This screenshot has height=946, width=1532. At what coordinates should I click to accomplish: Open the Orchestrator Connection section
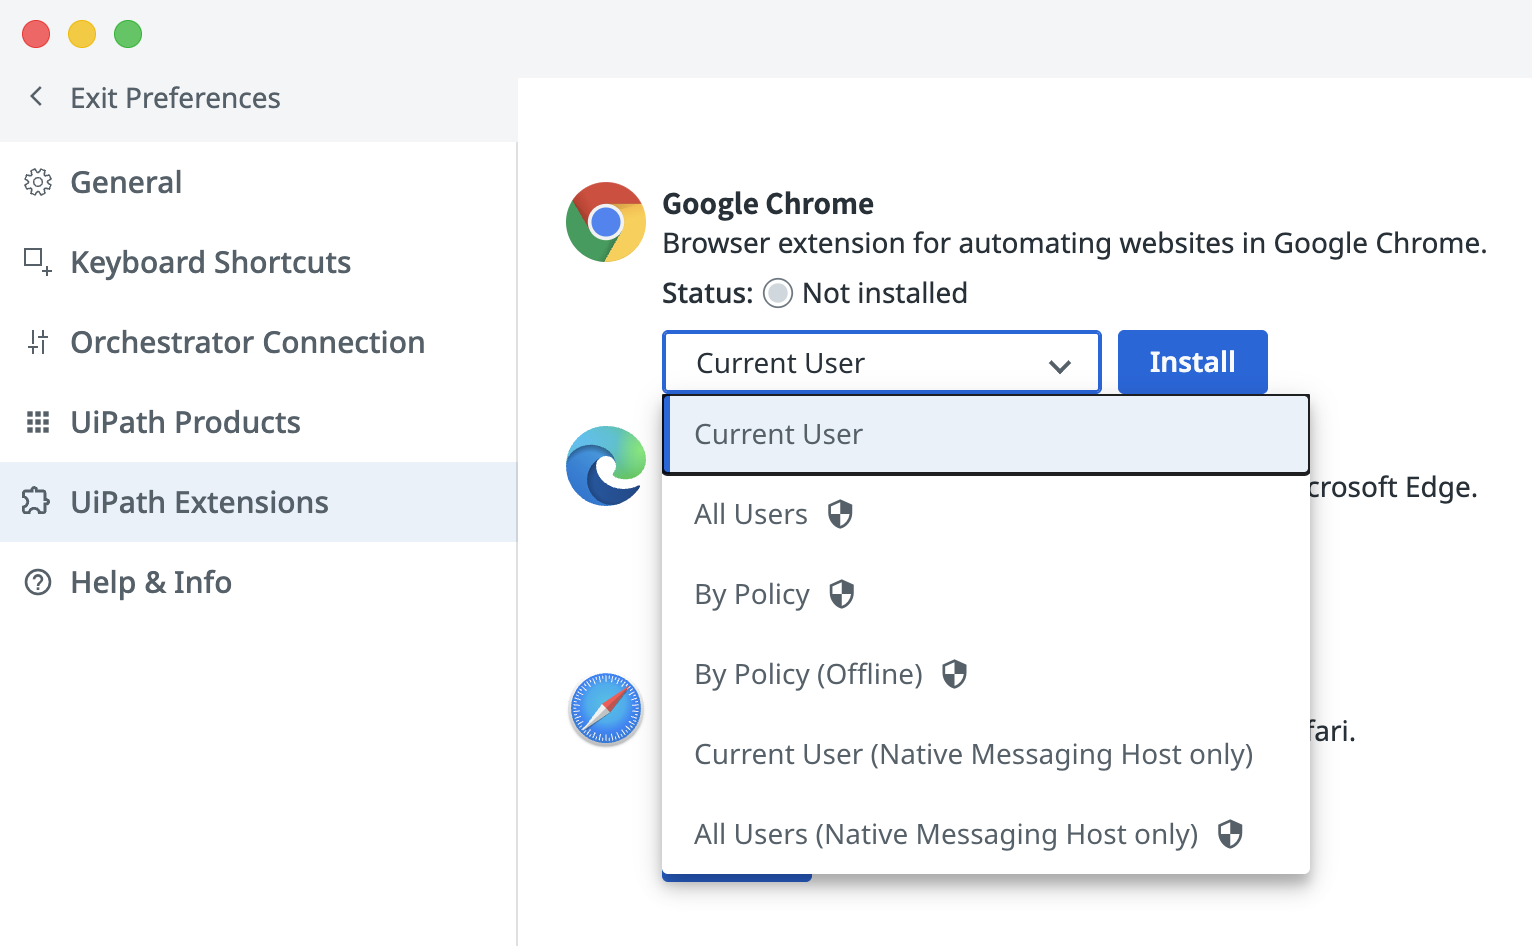pyautogui.click(x=258, y=342)
